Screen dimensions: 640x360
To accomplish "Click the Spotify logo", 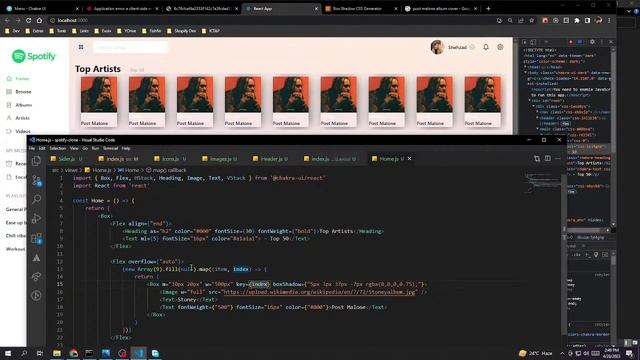I will (33, 56).
